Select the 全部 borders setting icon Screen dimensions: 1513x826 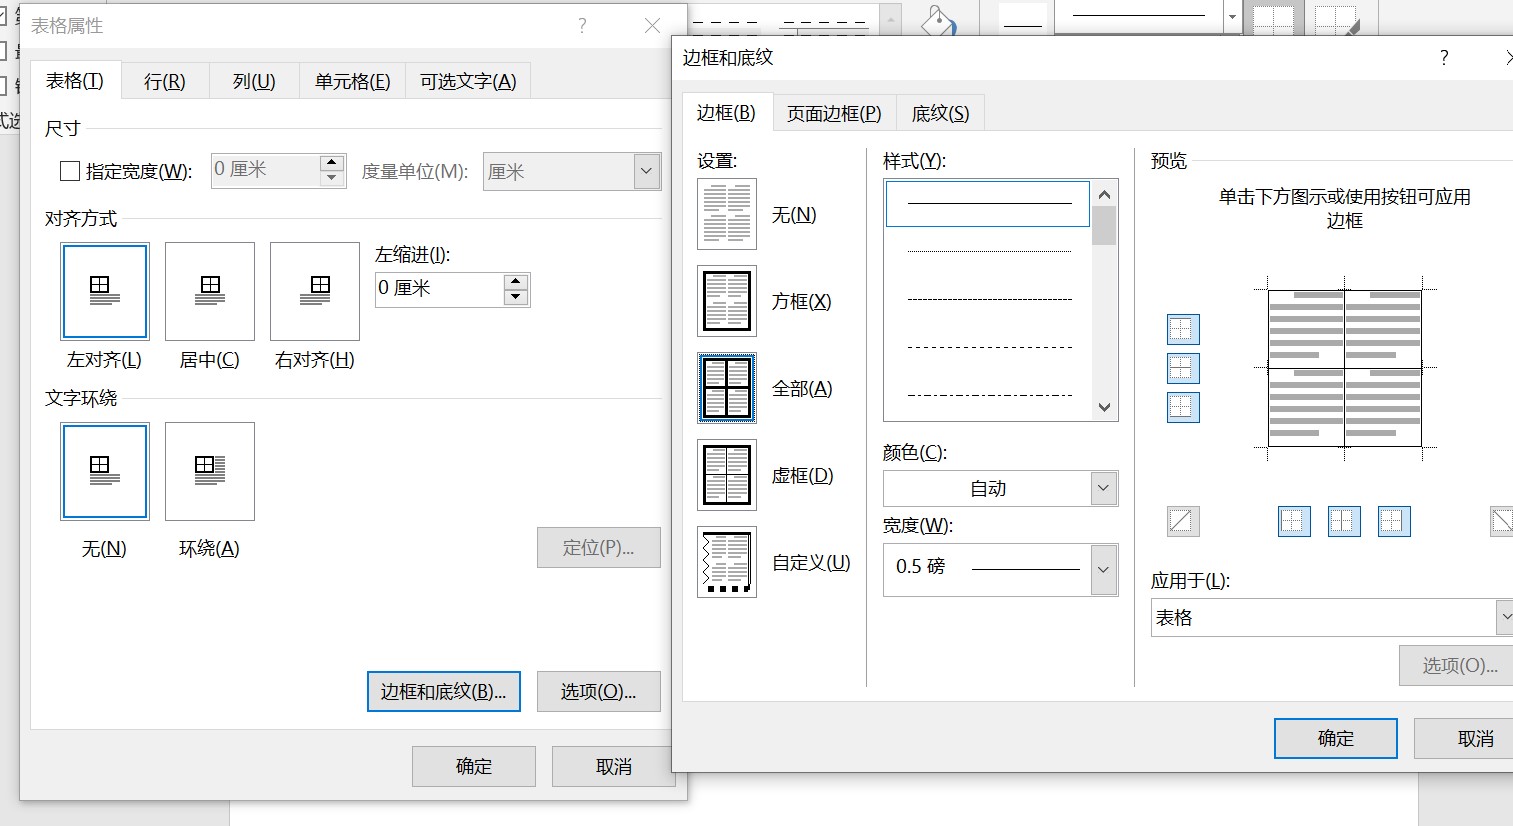pos(727,388)
